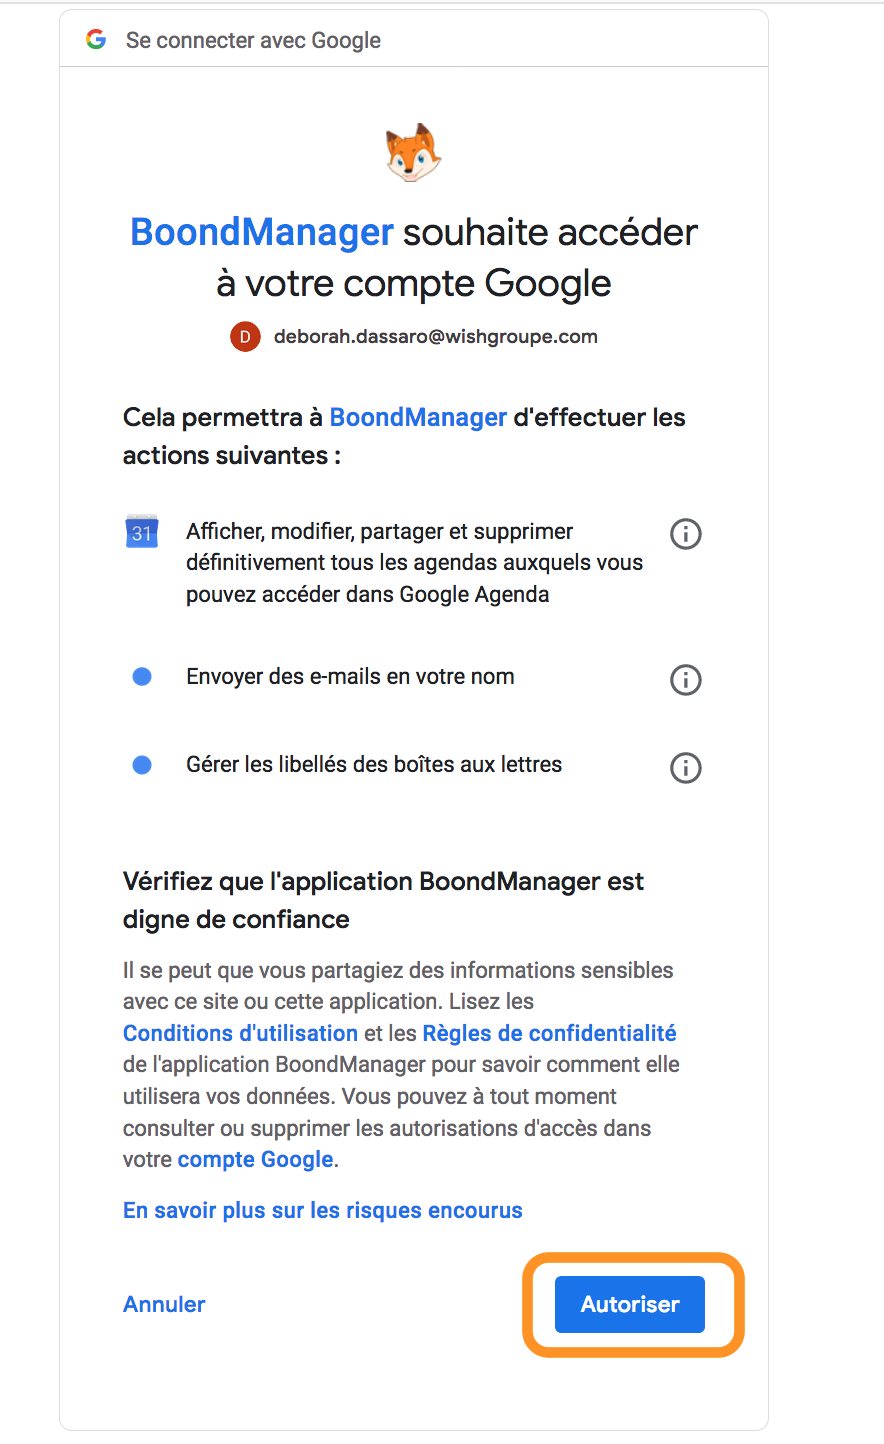
Task: Open the BoondManager link in the title
Action: point(262,232)
